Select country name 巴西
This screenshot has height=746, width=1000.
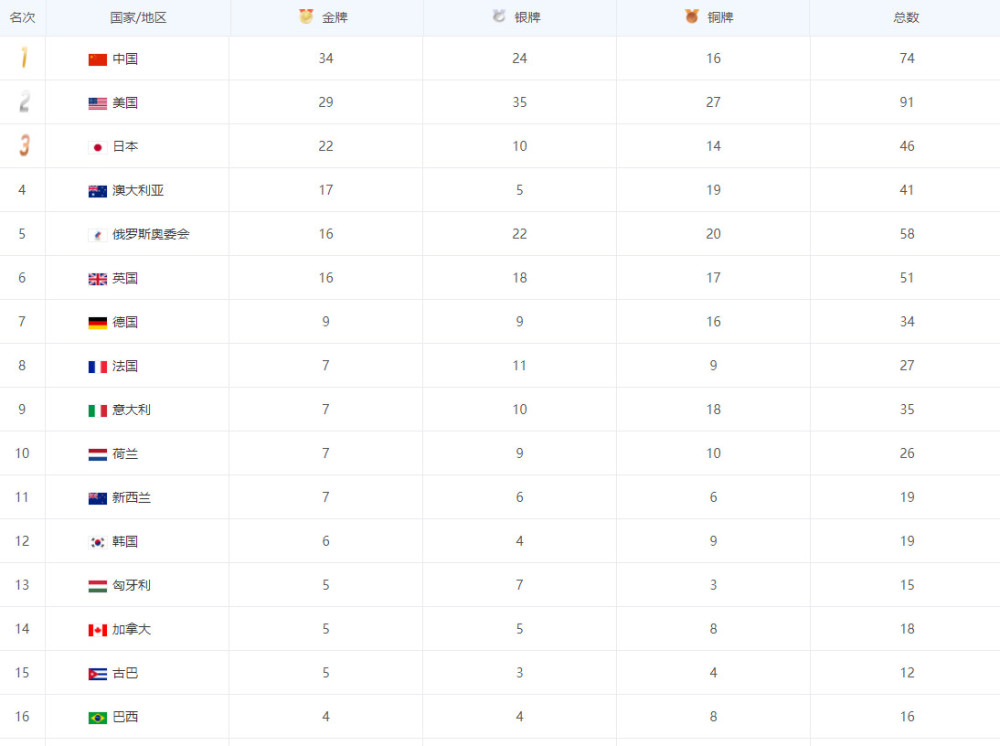(125, 717)
